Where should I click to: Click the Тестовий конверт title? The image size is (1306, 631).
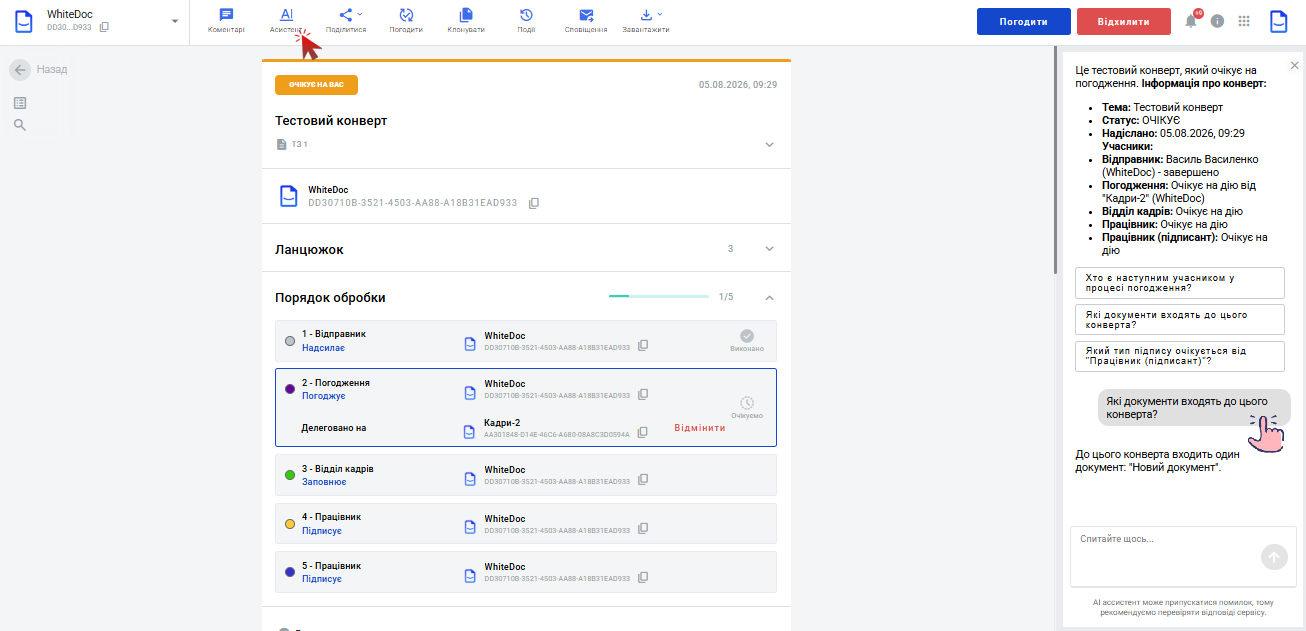tap(331, 121)
